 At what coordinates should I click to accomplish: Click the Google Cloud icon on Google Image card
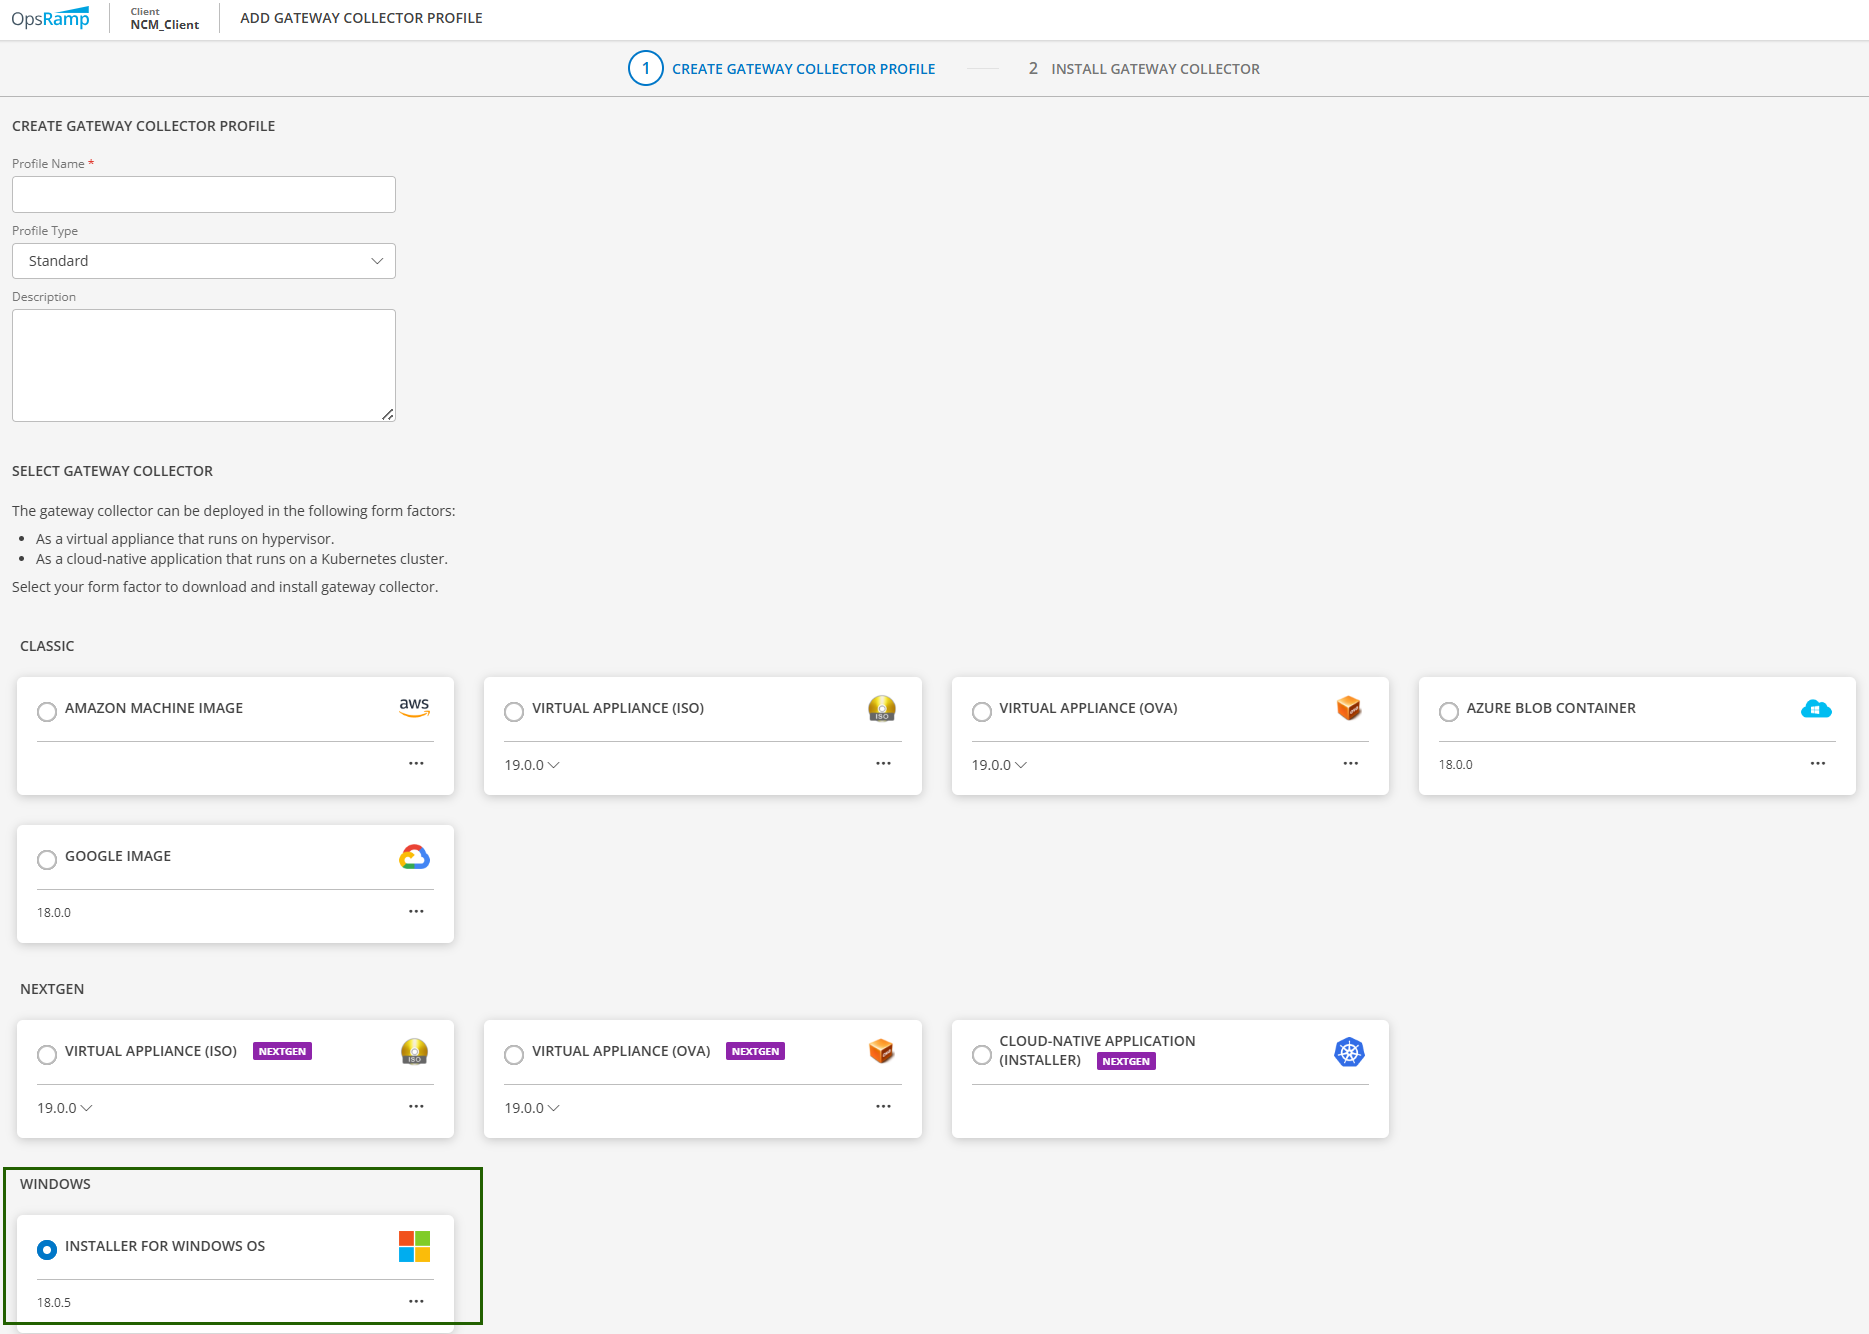(414, 857)
